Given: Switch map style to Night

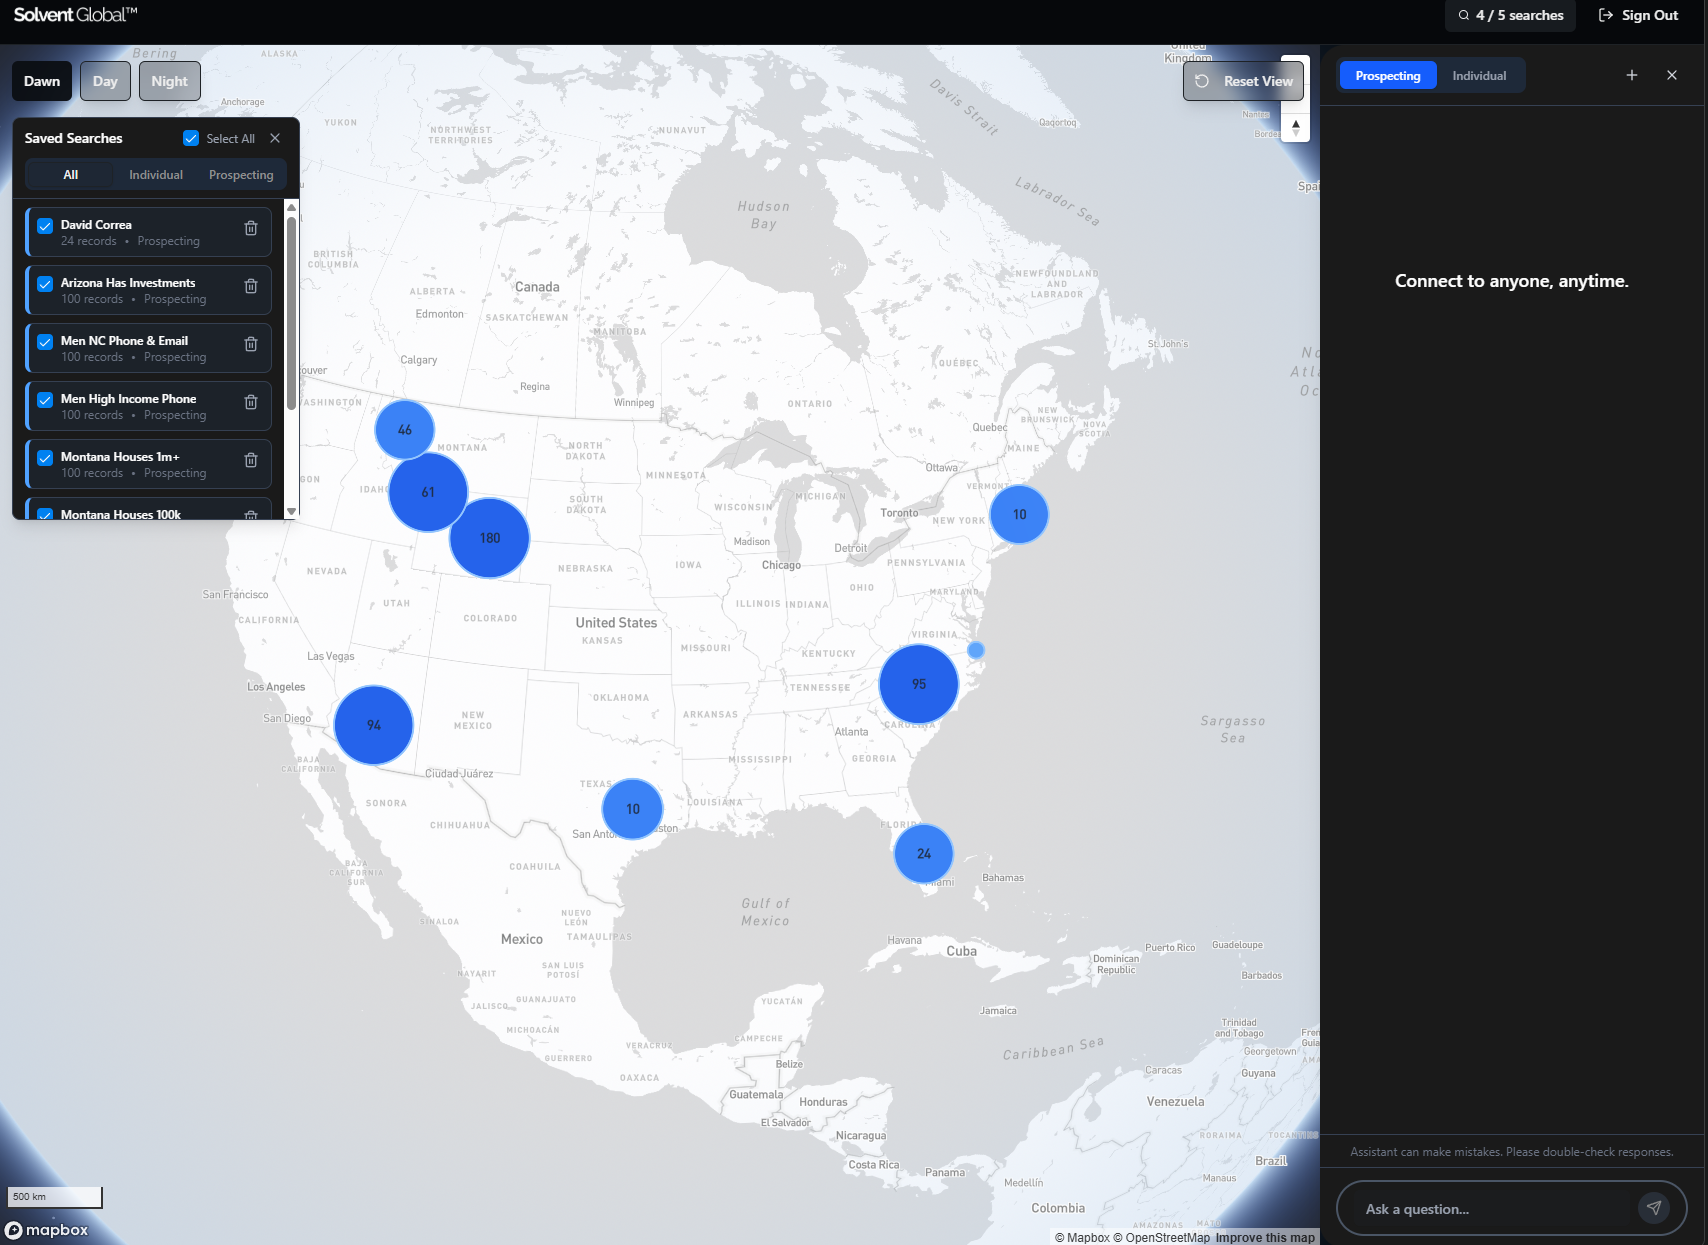Looking at the screenshot, I should 170,81.
